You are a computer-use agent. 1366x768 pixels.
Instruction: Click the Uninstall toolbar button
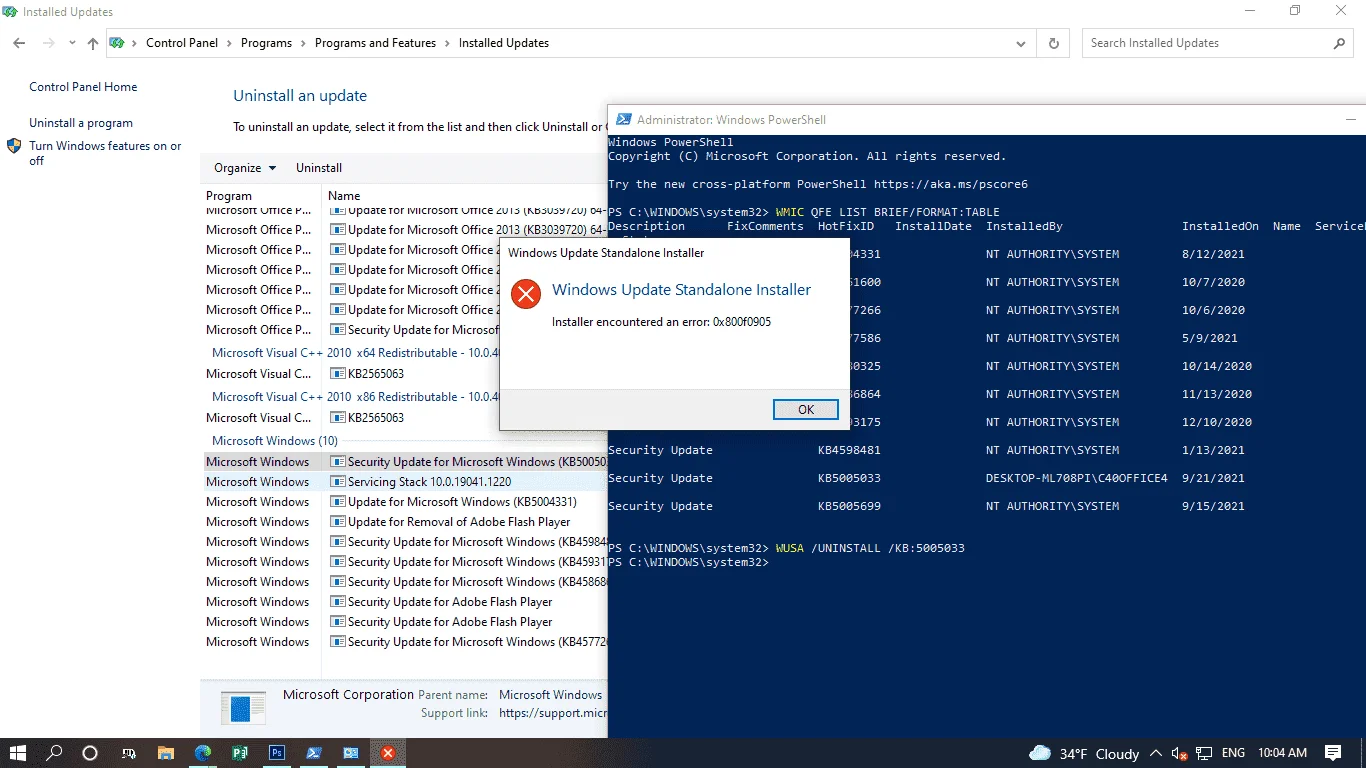click(319, 168)
